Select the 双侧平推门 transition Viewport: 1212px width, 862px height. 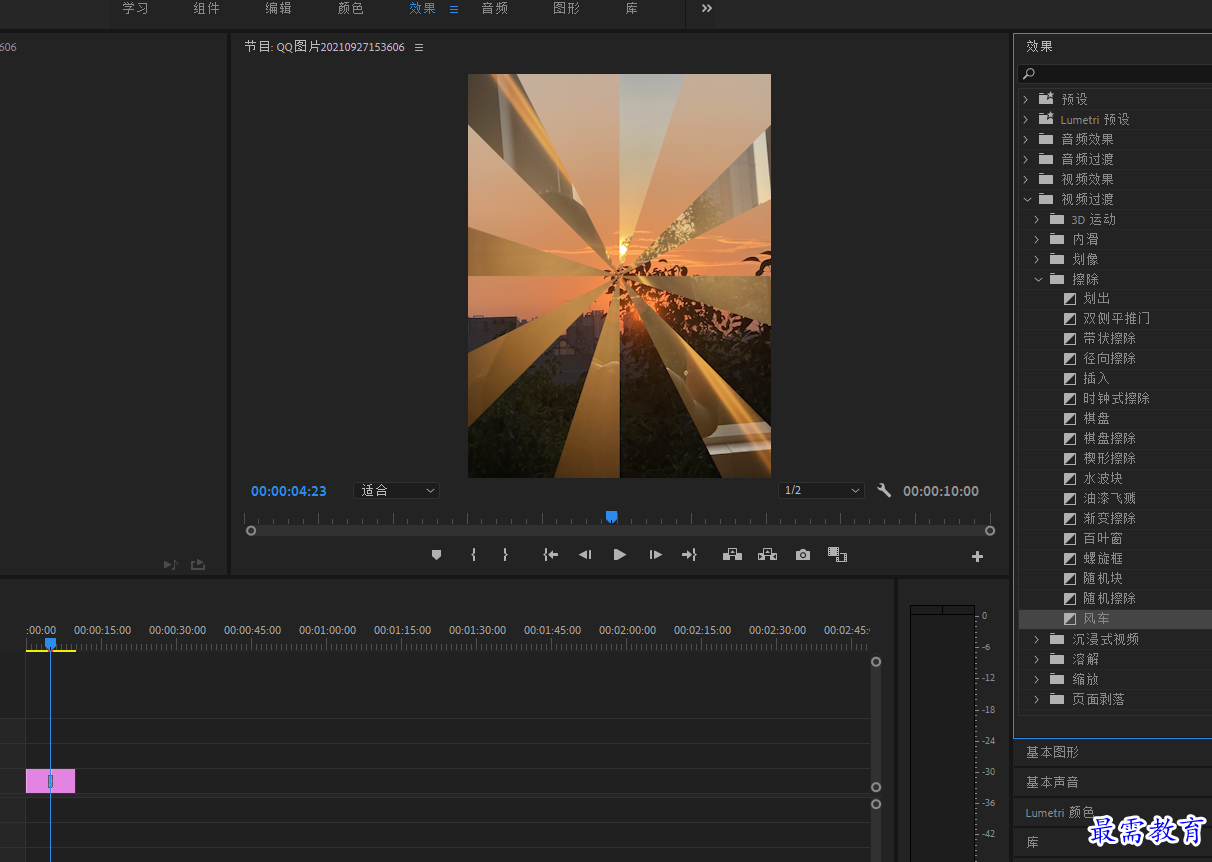tap(1116, 319)
